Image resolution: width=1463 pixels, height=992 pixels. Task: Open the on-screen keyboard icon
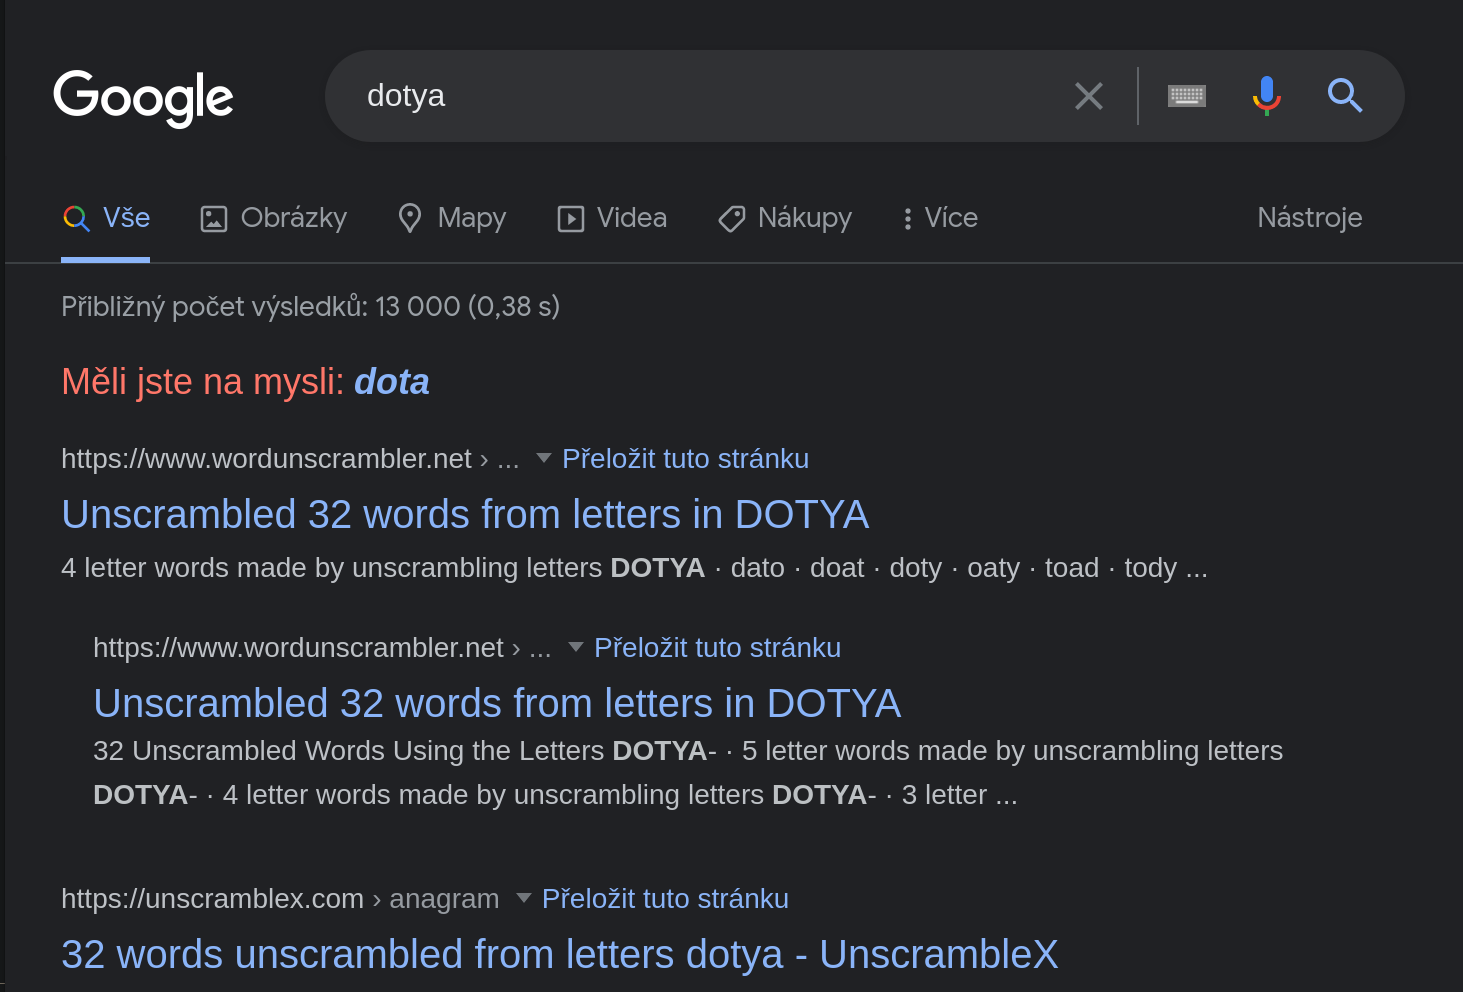[1186, 96]
